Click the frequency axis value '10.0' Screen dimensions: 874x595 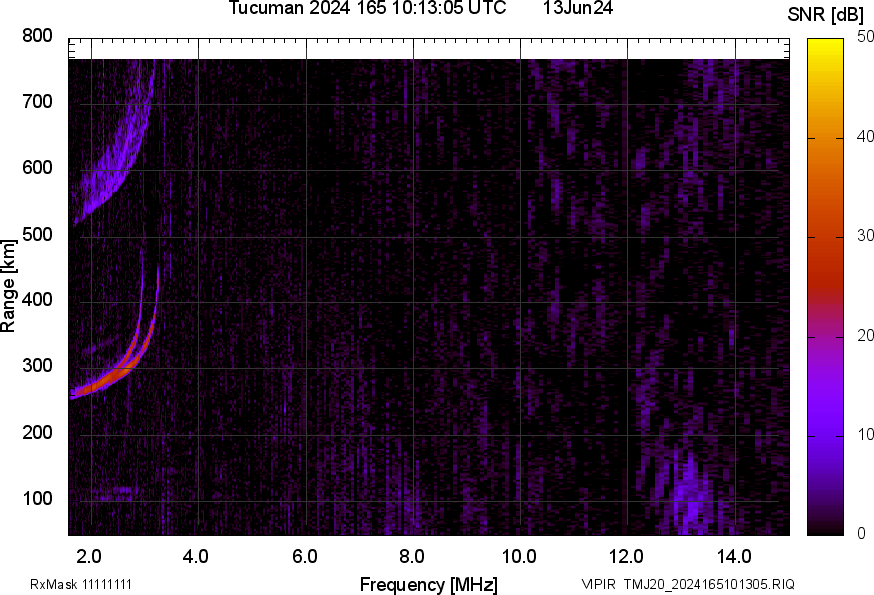click(x=519, y=557)
